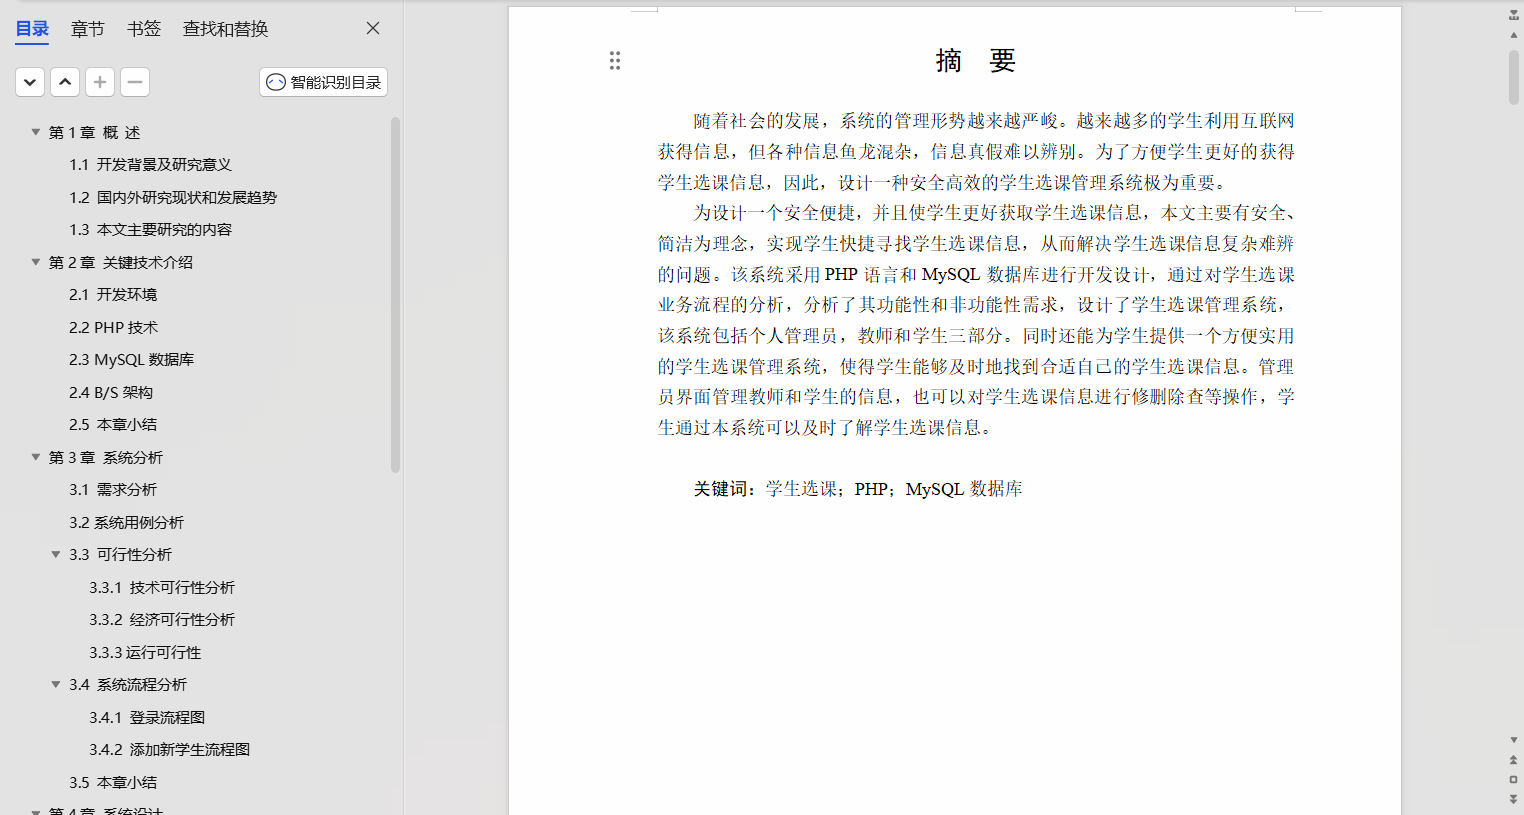The height and width of the screenshot is (815, 1524).
Task: Click the drag handle icon beside 摘要 heading
Action: coord(614,61)
